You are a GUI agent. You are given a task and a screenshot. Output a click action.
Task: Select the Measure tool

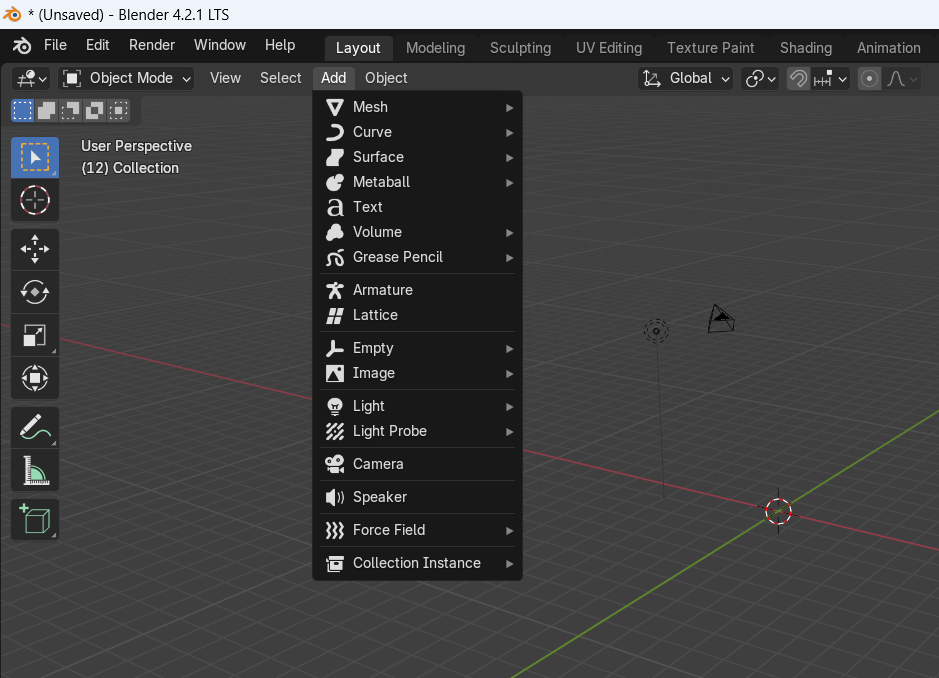(x=35, y=470)
